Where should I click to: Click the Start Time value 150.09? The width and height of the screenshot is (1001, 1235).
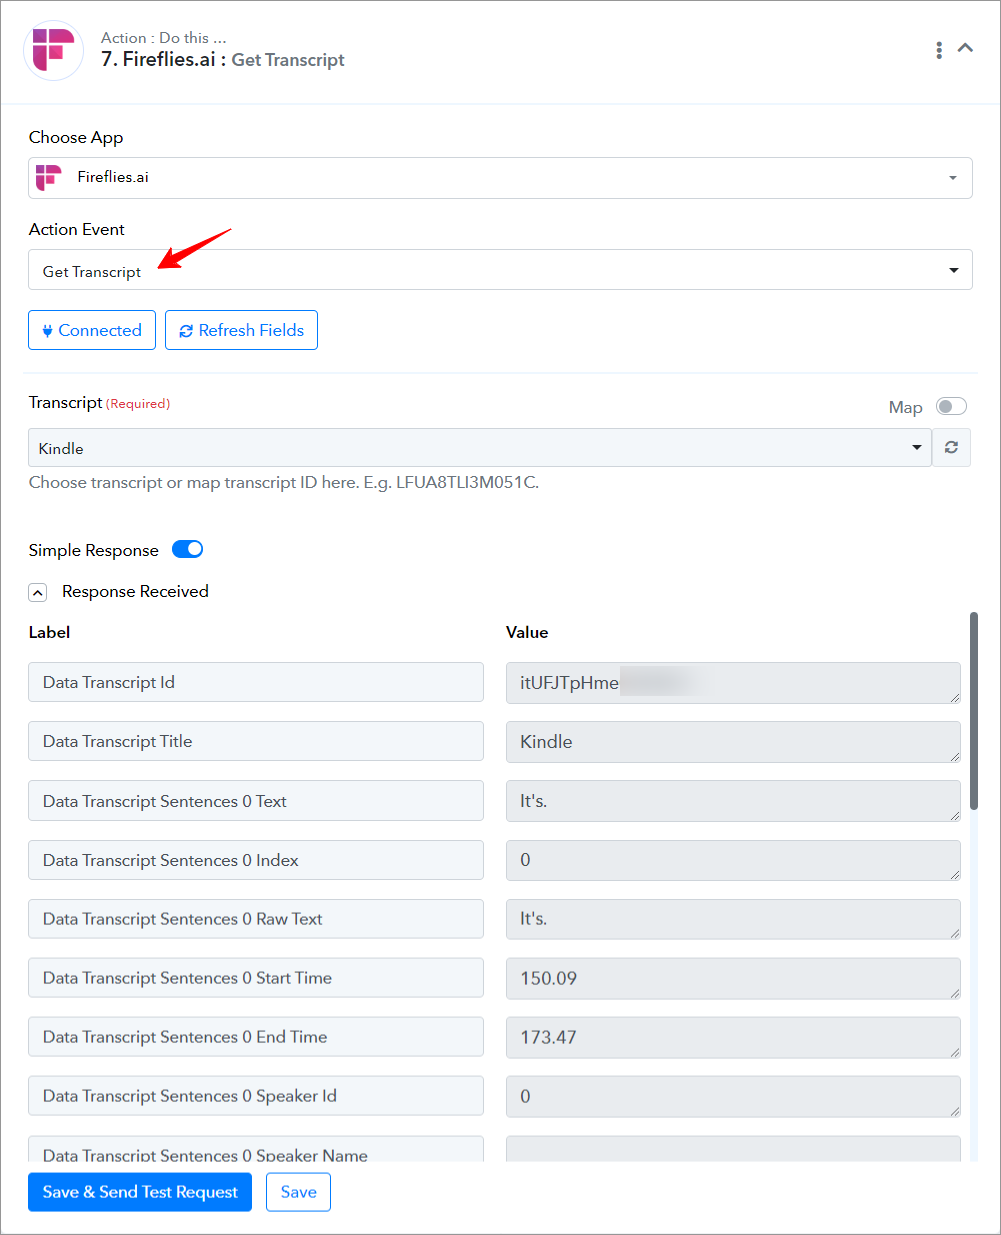(x=733, y=978)
